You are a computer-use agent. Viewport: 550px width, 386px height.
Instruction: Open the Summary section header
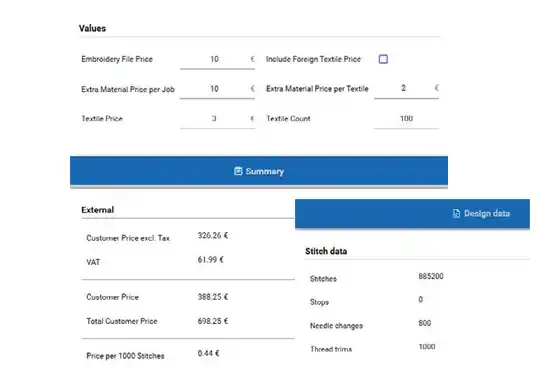tap(259, 171)
